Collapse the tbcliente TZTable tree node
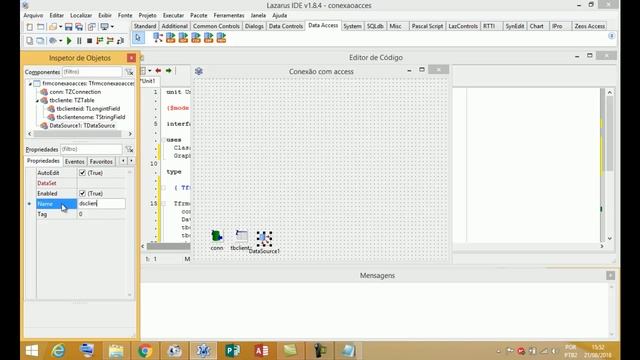This screenshot has width=640, height=360. pyautogui.click(x=37, y=100)
